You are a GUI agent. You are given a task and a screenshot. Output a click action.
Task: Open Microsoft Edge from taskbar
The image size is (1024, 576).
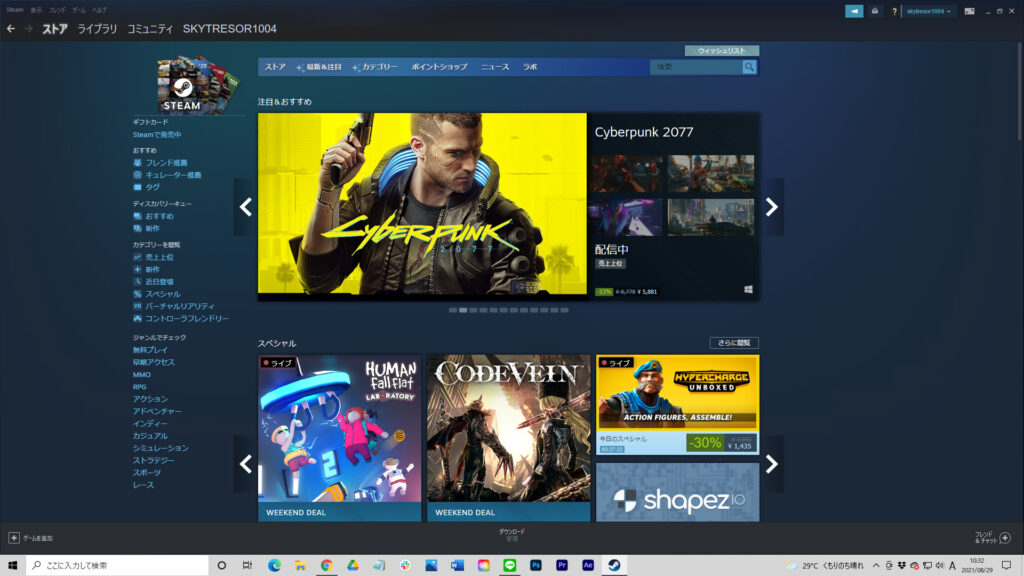click(x=274, y=565)
